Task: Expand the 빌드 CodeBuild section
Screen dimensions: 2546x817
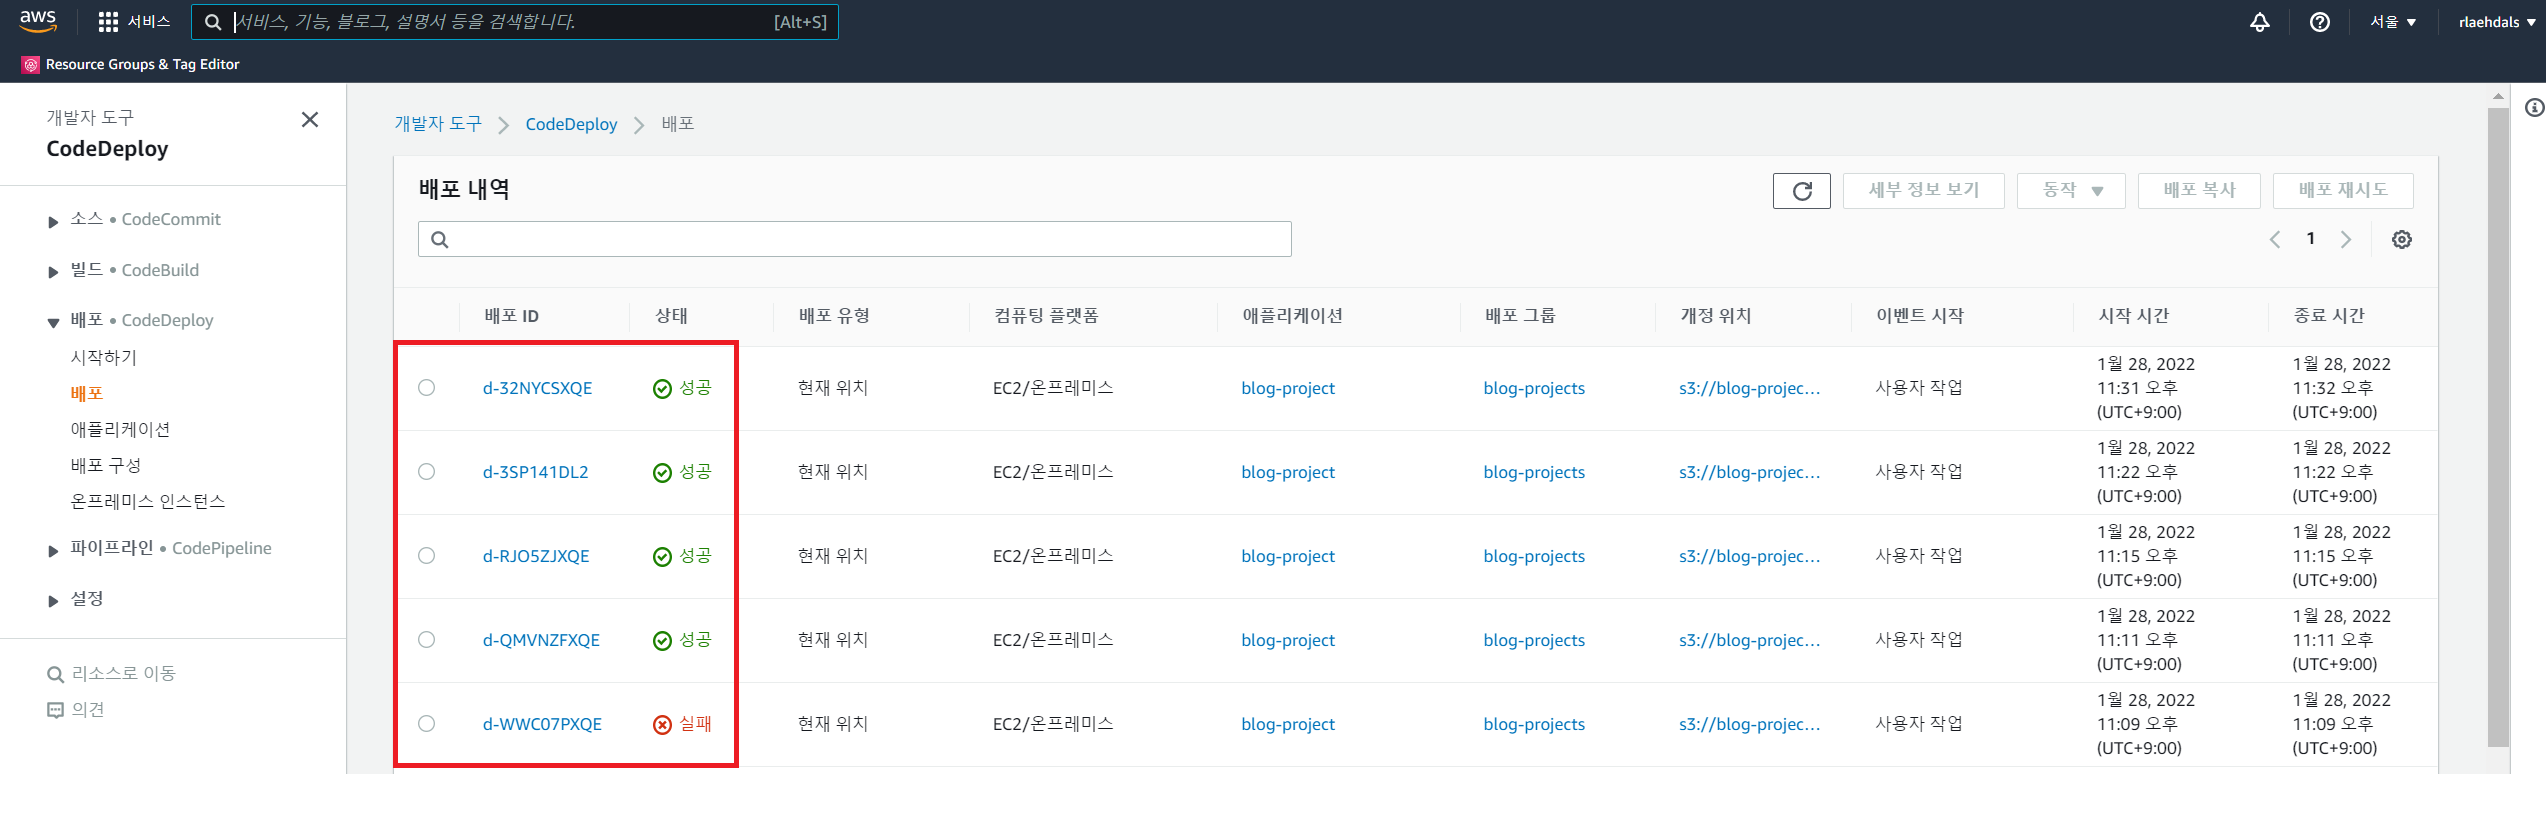Action: 53,272
